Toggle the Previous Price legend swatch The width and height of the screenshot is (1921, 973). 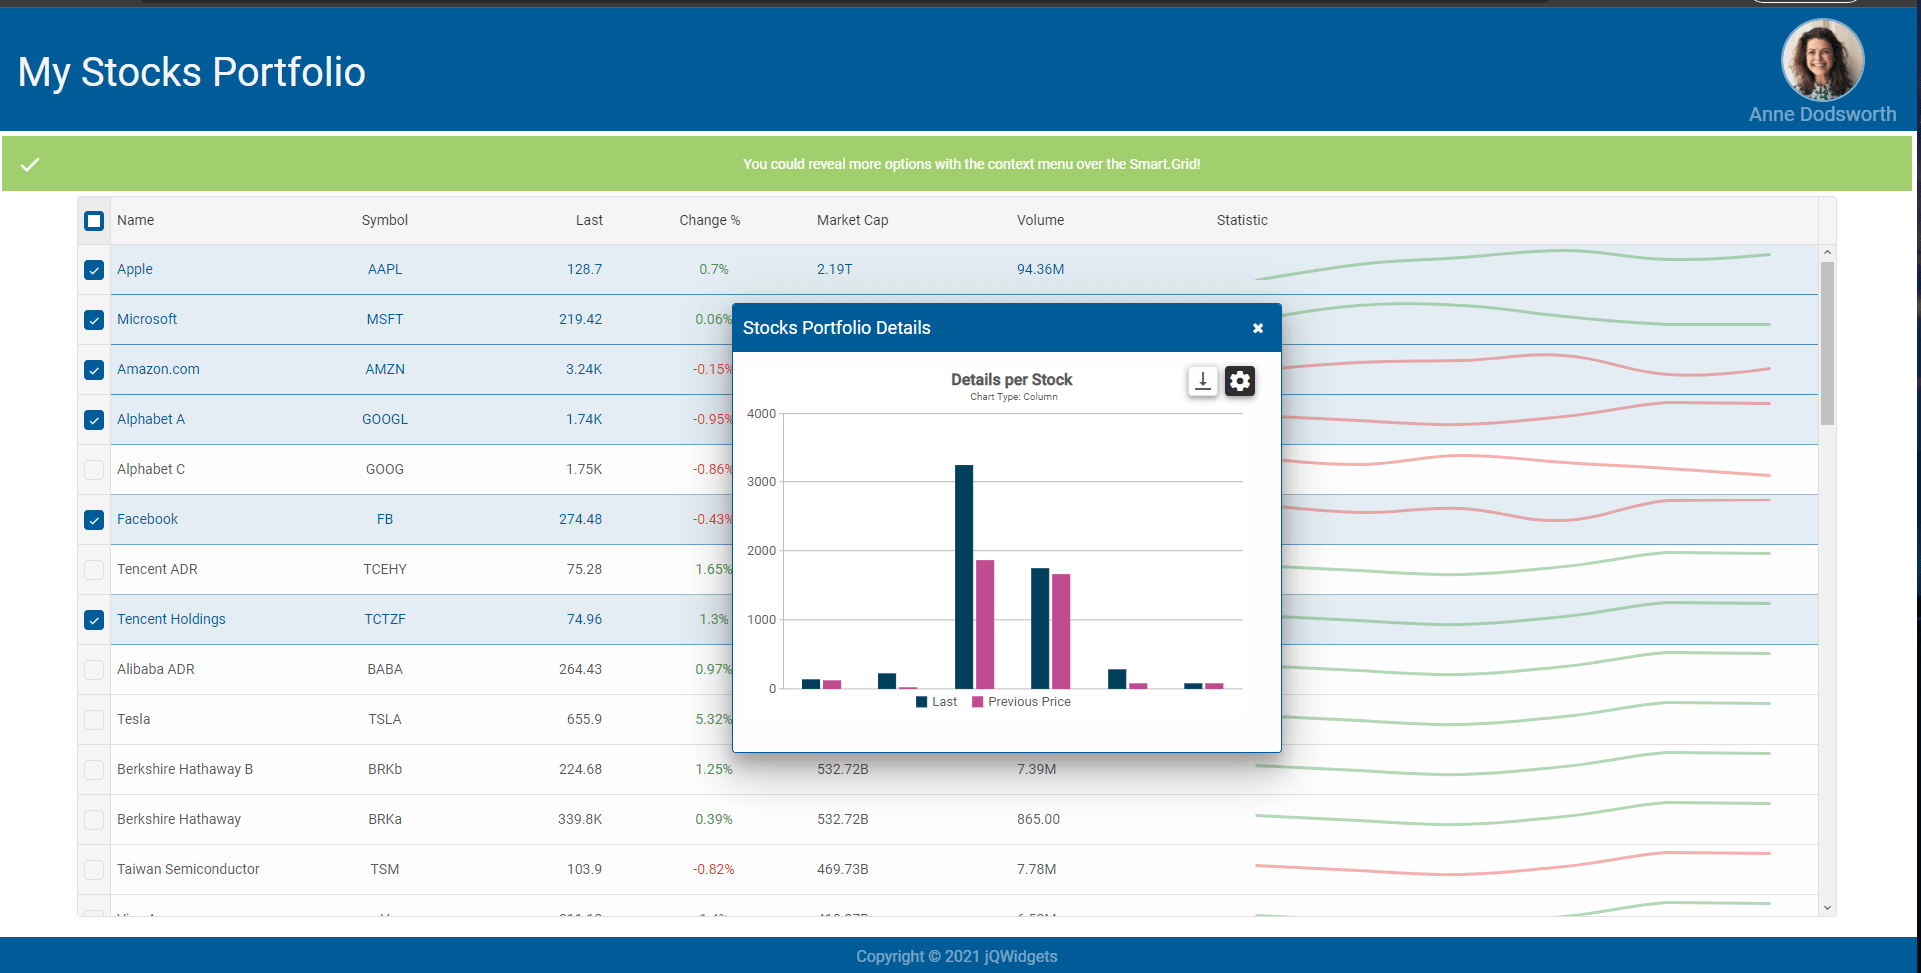pos(977,702)
